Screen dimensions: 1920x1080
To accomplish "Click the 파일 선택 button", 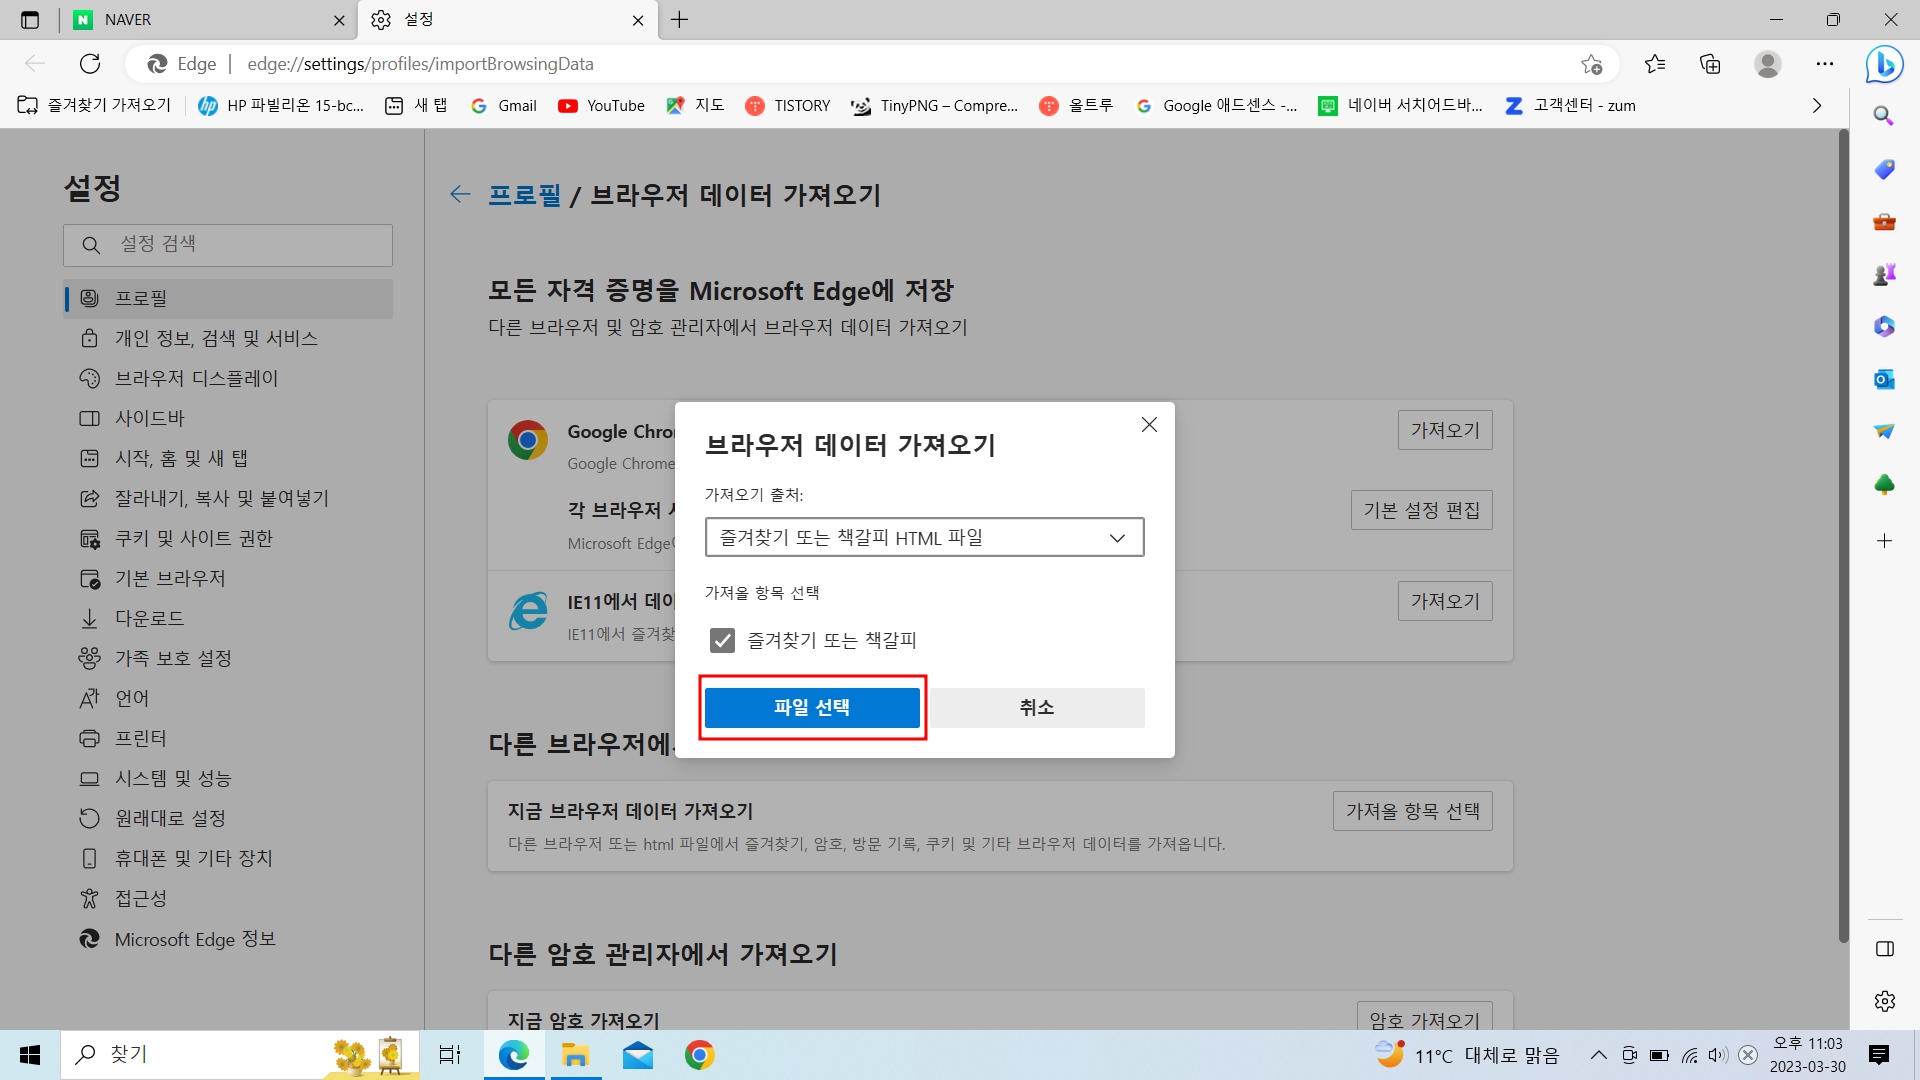I will point(812,707).
